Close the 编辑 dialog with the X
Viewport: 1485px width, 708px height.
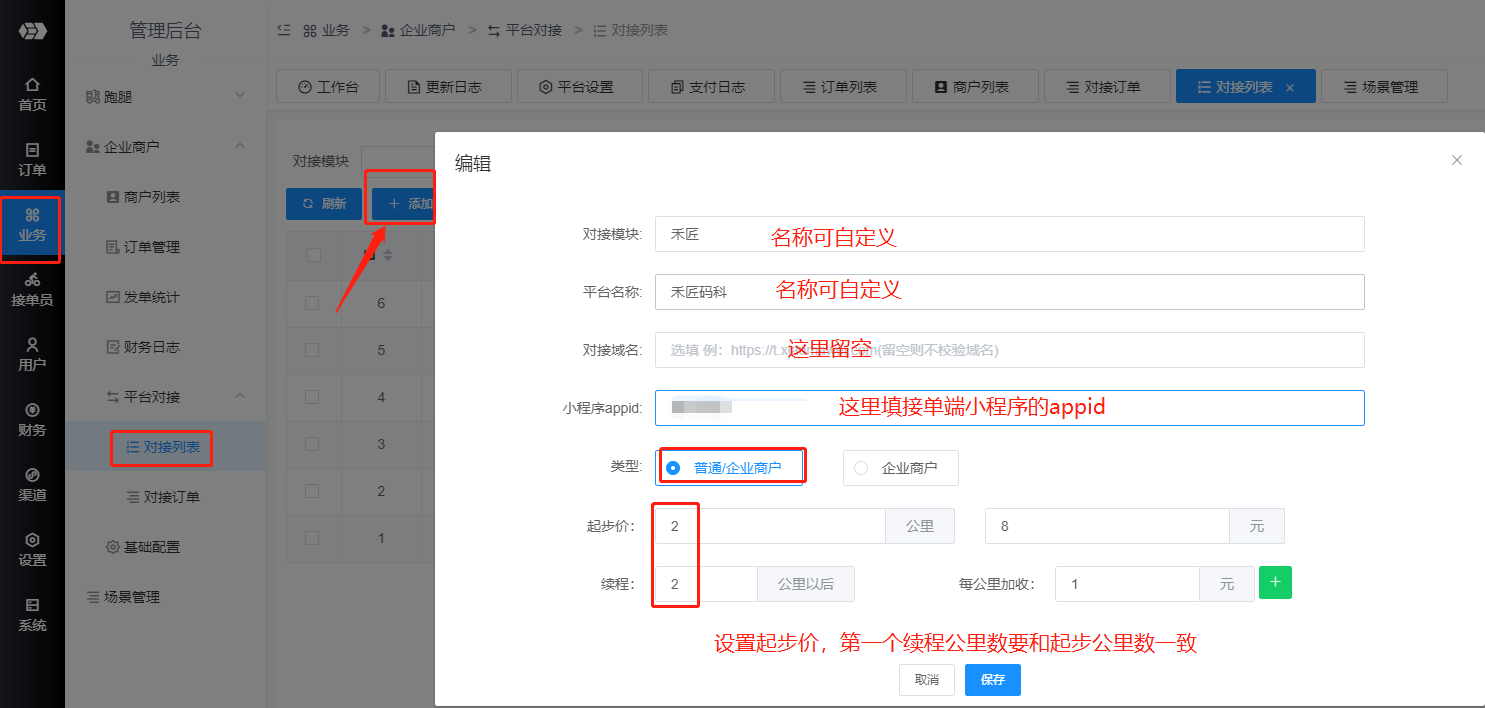pos(1457,160)
